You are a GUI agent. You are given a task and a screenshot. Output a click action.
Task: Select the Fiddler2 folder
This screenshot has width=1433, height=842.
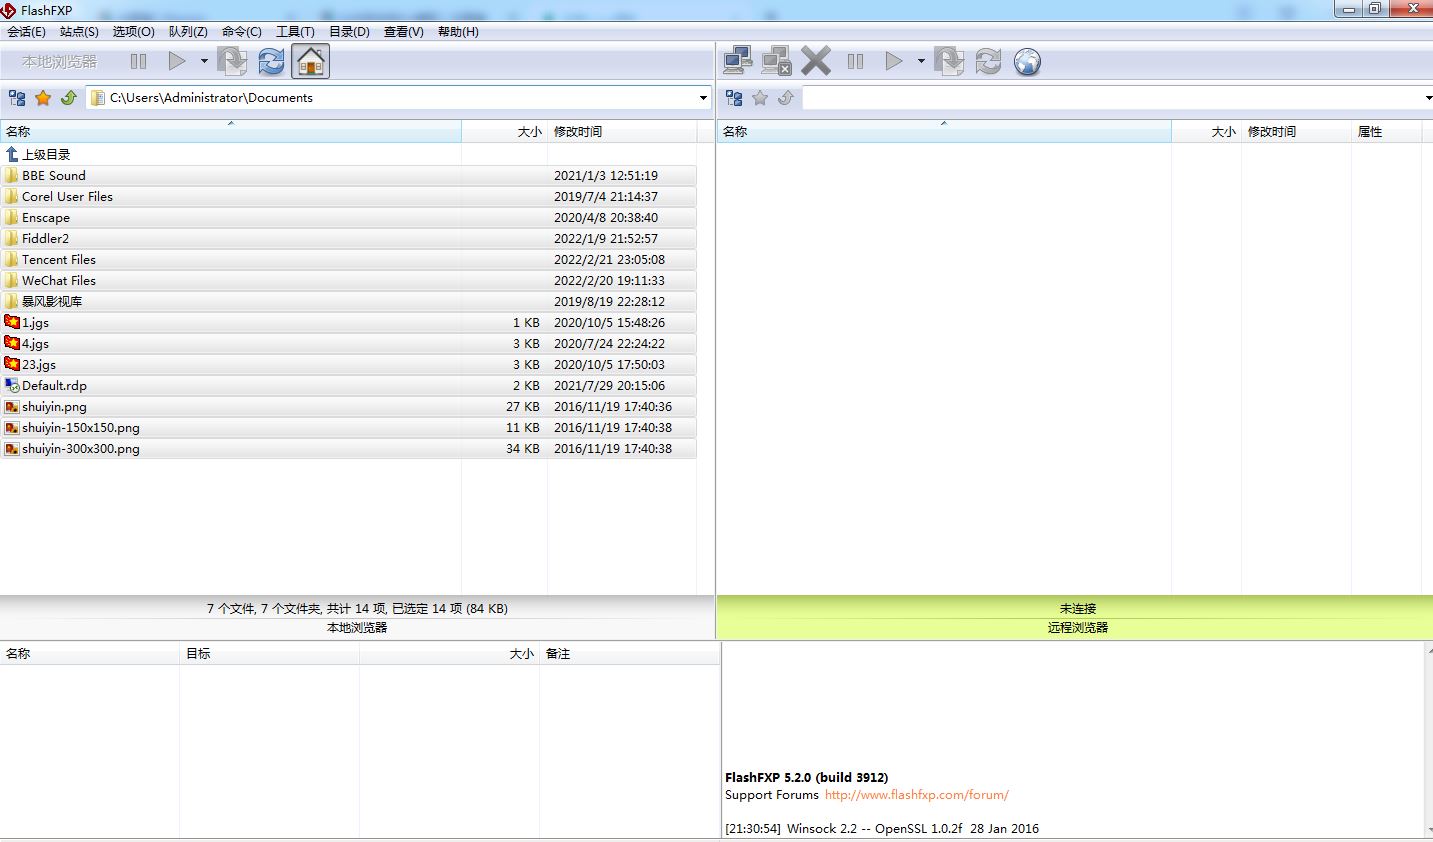pyautogui.click(x=348, y=239)
